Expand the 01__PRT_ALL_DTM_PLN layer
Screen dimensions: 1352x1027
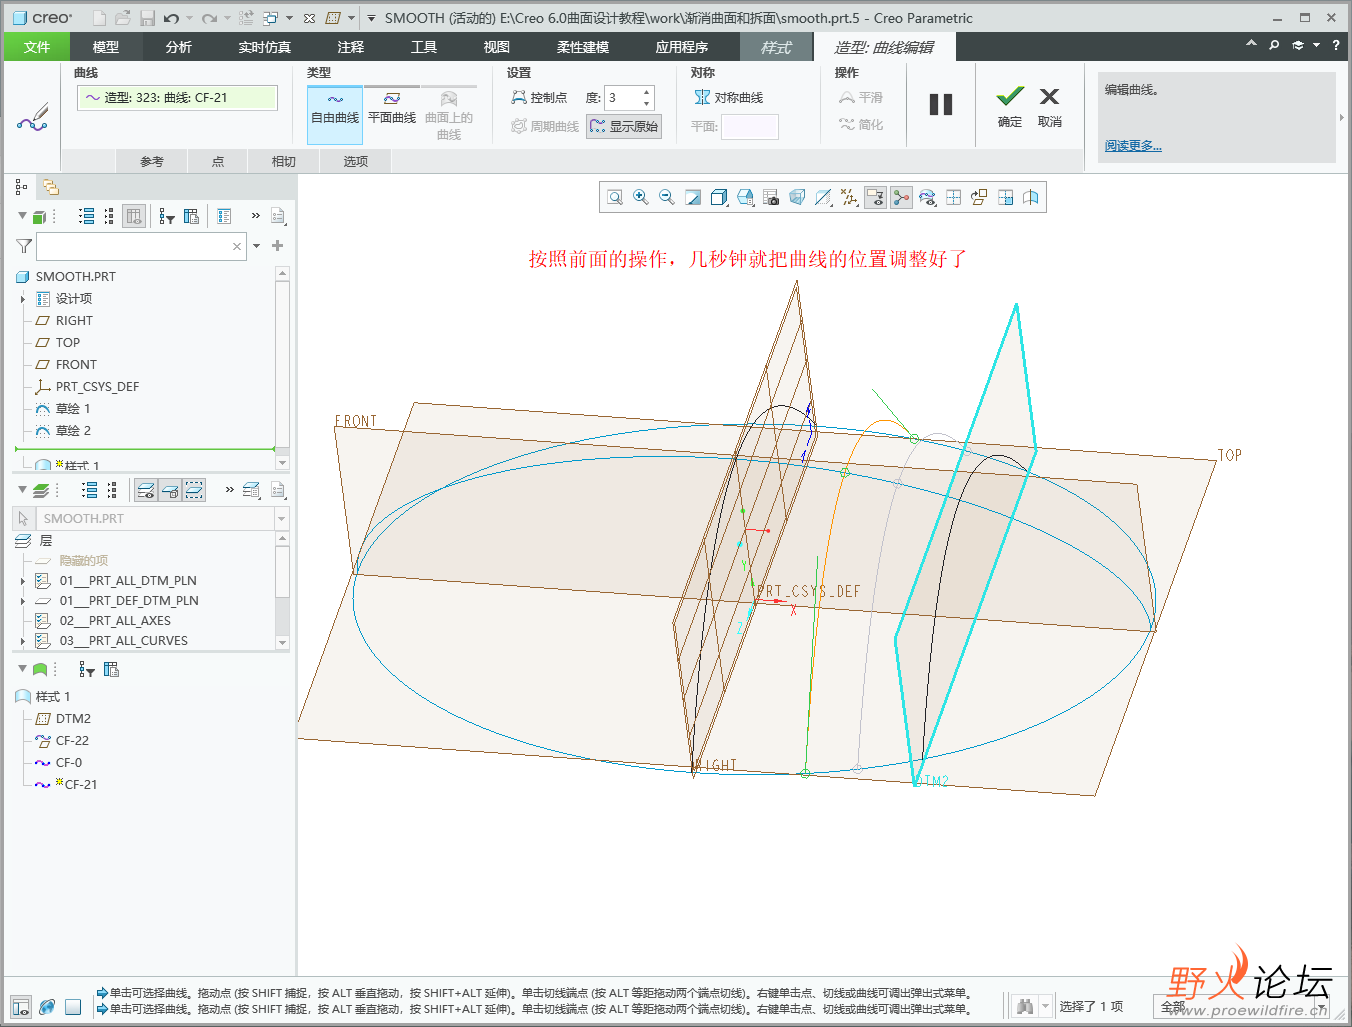[23, 581]
